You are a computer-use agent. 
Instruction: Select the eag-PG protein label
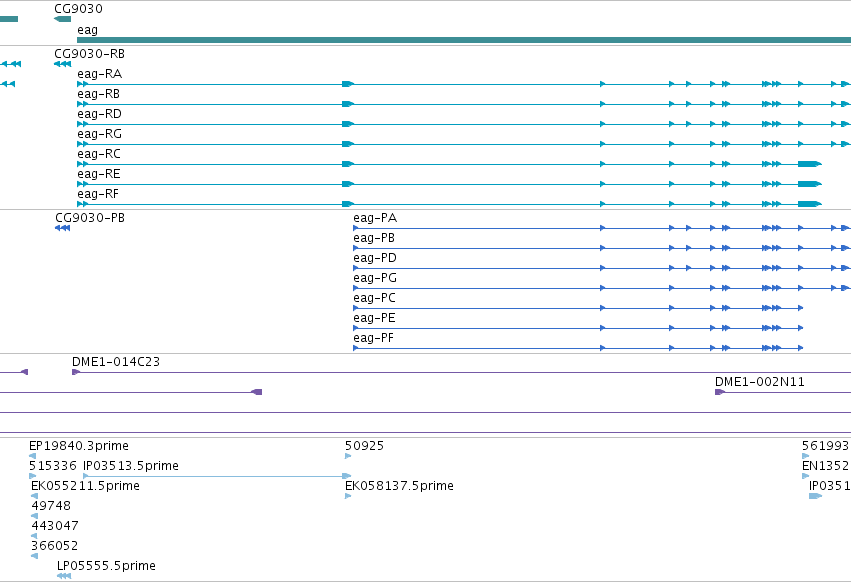(x=375, y=279)
